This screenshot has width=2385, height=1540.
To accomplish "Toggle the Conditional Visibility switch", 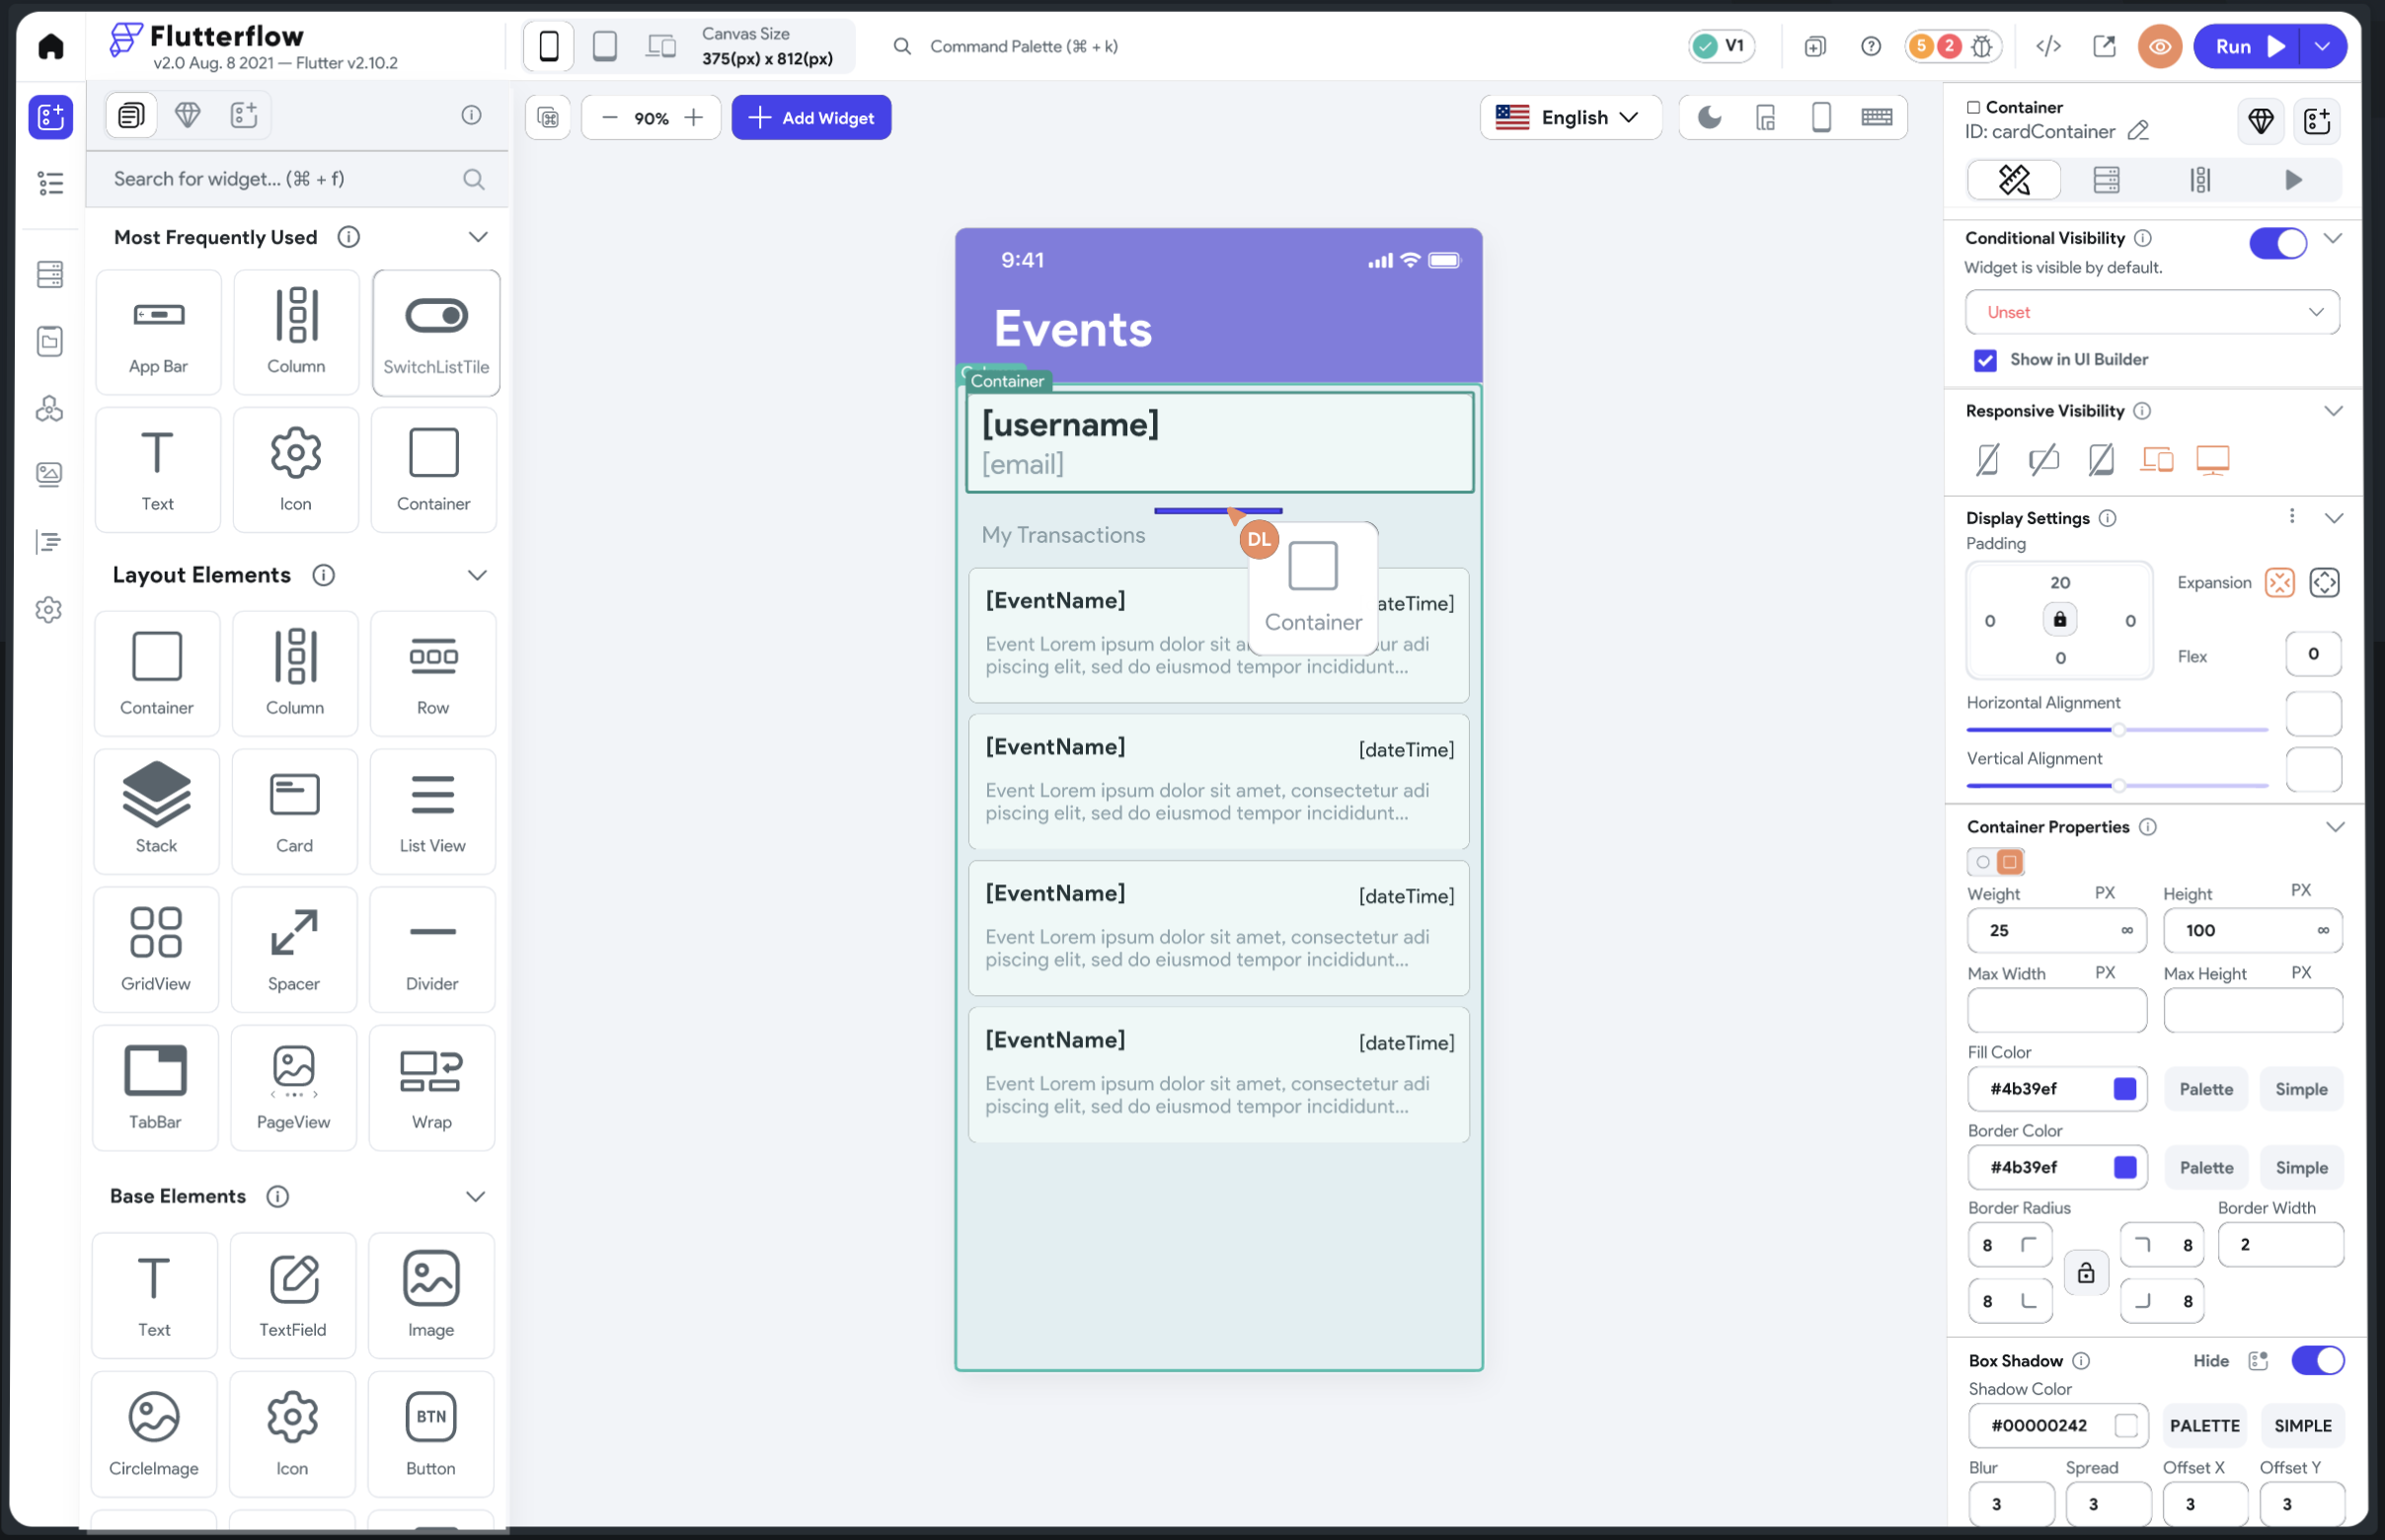I will pyautogui.click(x=2277, y=242).
